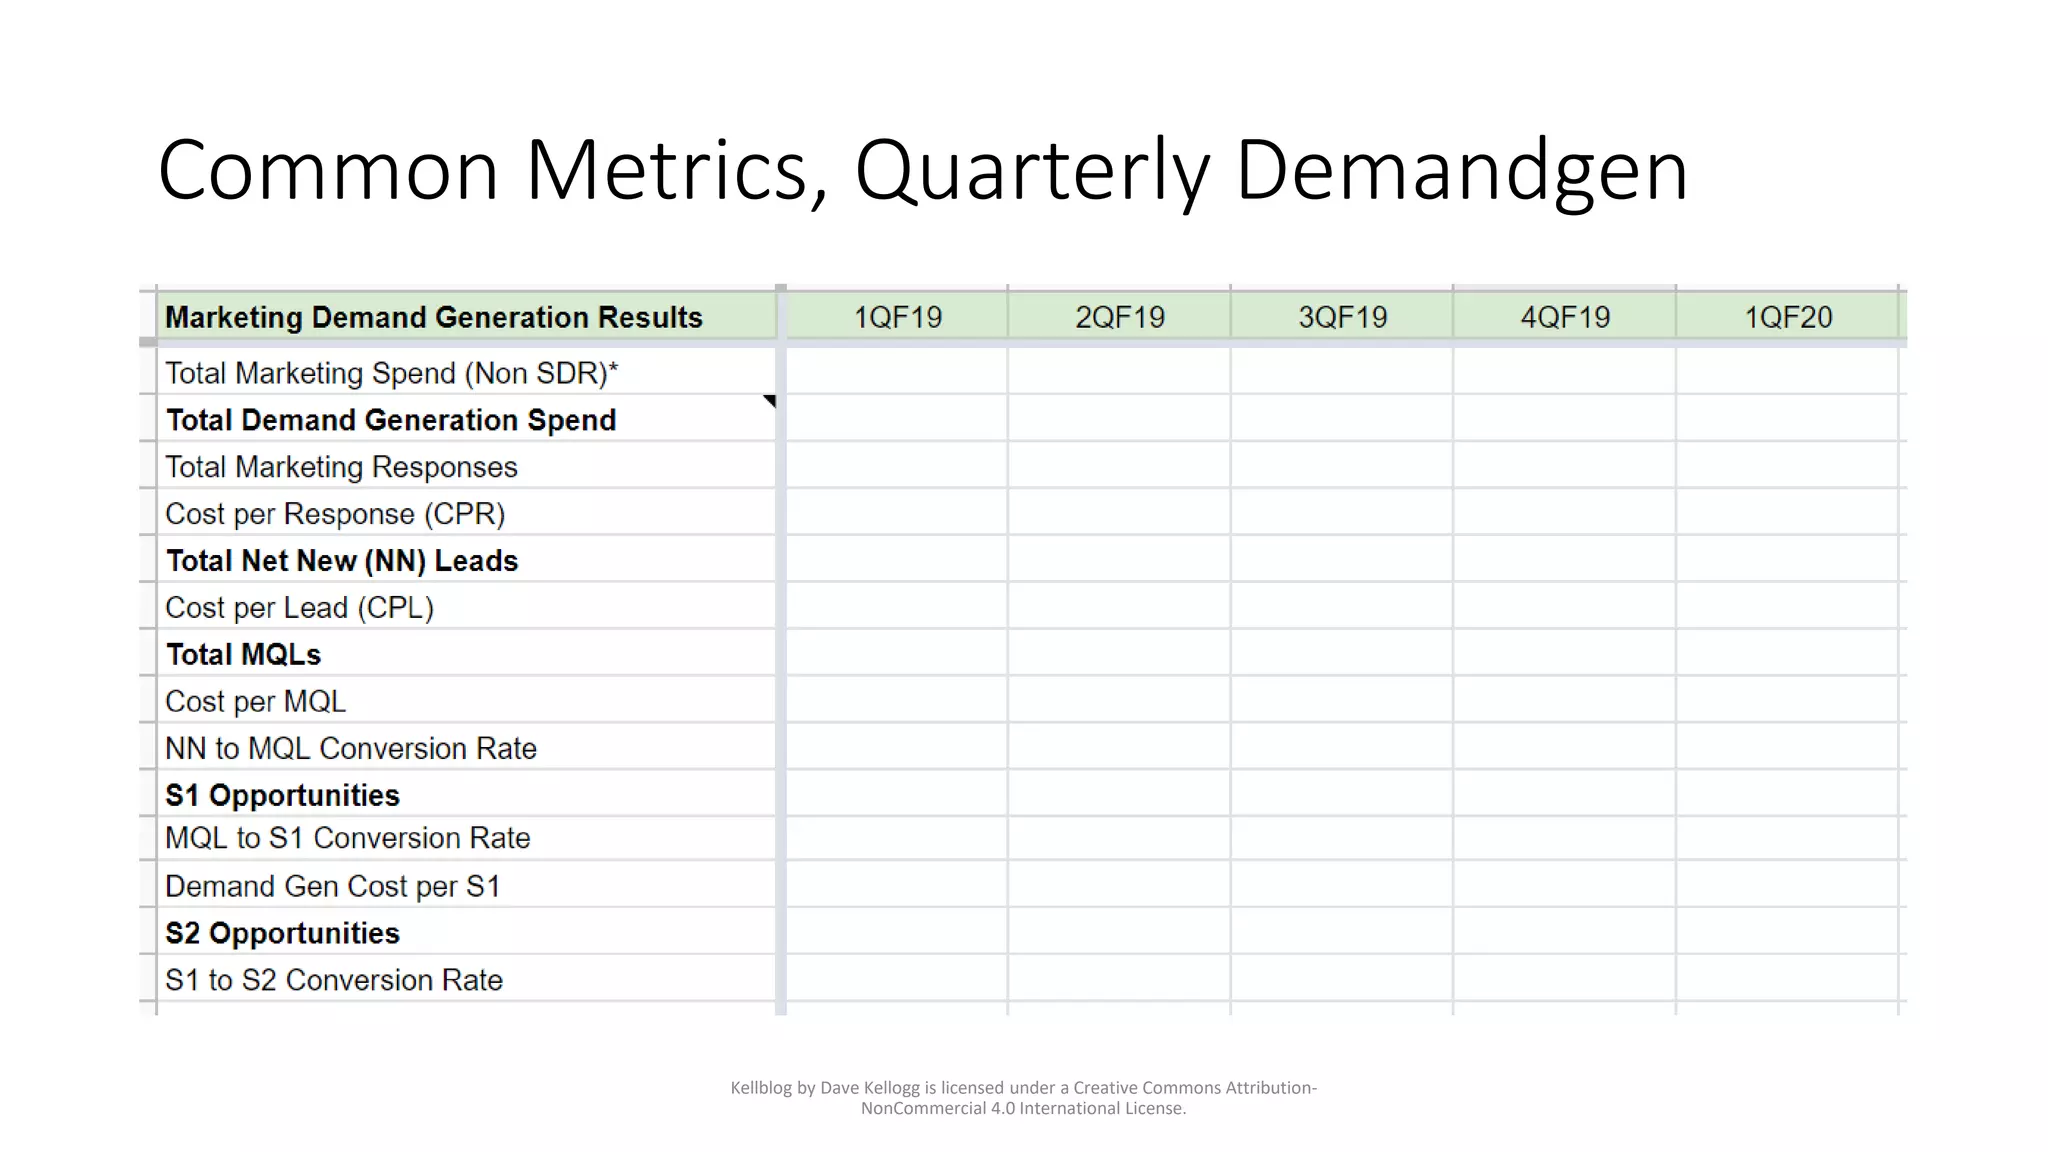This screenshot has width=2048, height=1152.
Task: Select the 4QF19 column header
Action: pyautogui.click(x=1565, y=317)
